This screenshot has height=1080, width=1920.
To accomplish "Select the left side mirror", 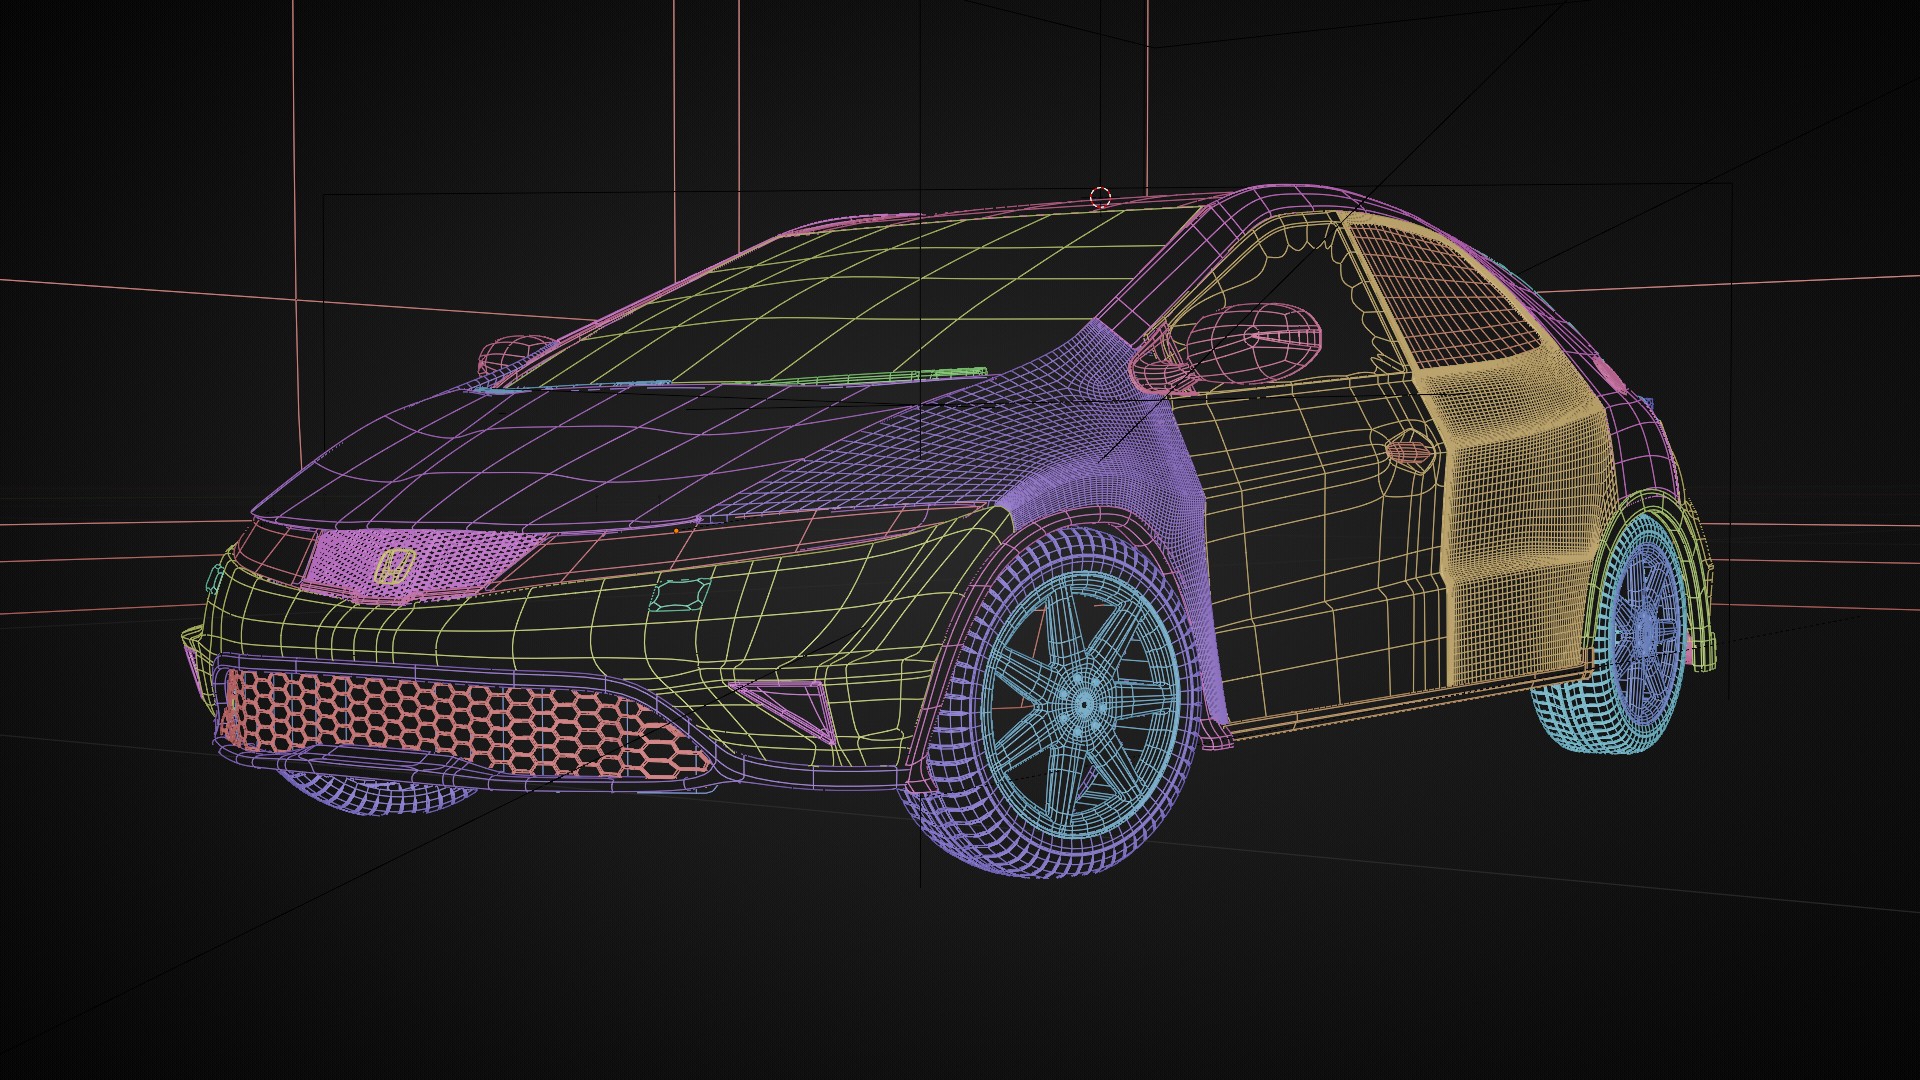I will click(508, 353).
